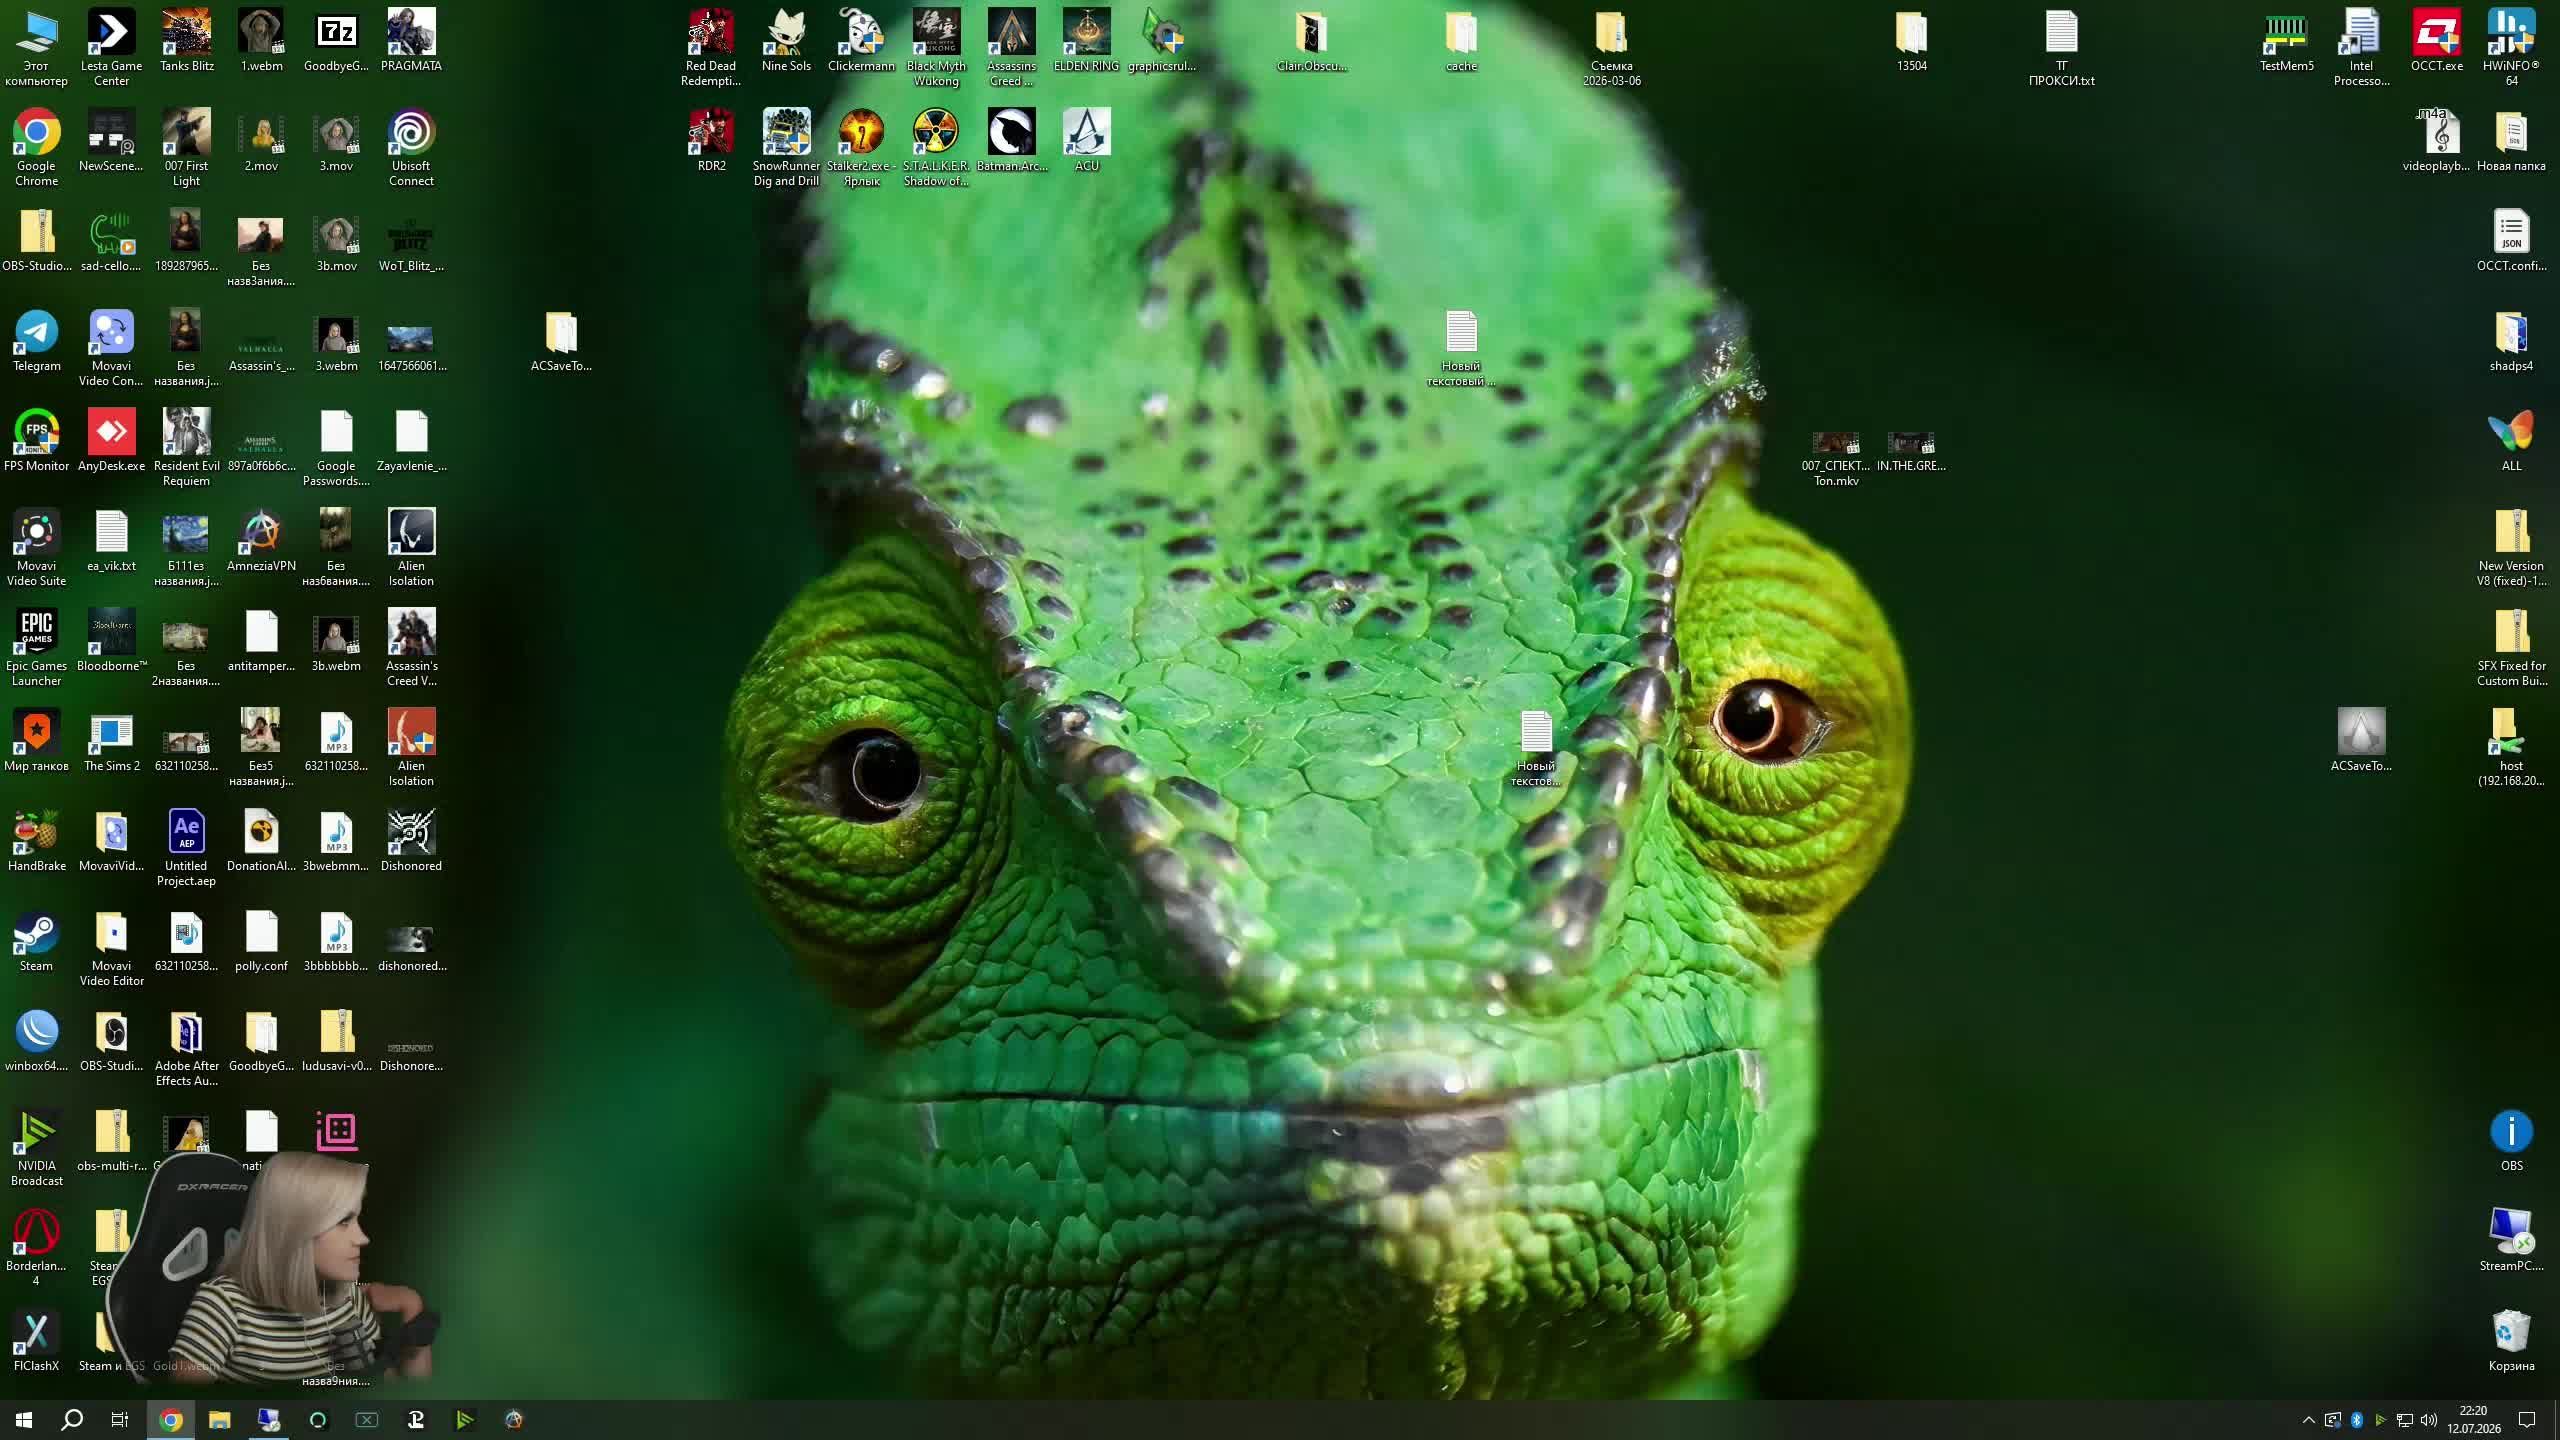
Task: Open the winbox64 shortcut
Action: [x=36, y=1040]
